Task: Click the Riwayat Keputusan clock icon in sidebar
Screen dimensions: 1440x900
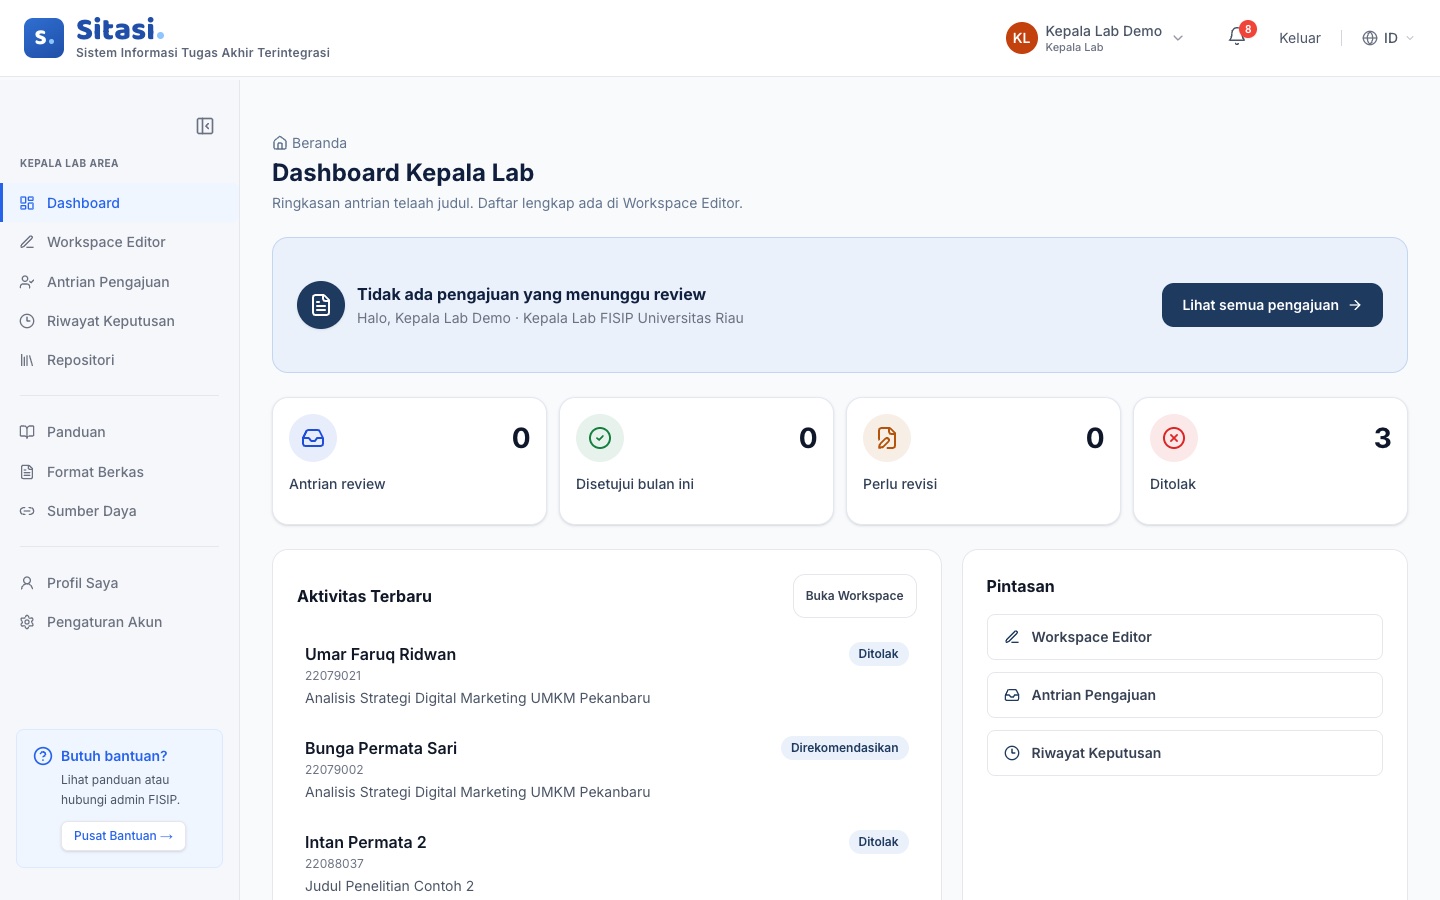Action: 27,321
